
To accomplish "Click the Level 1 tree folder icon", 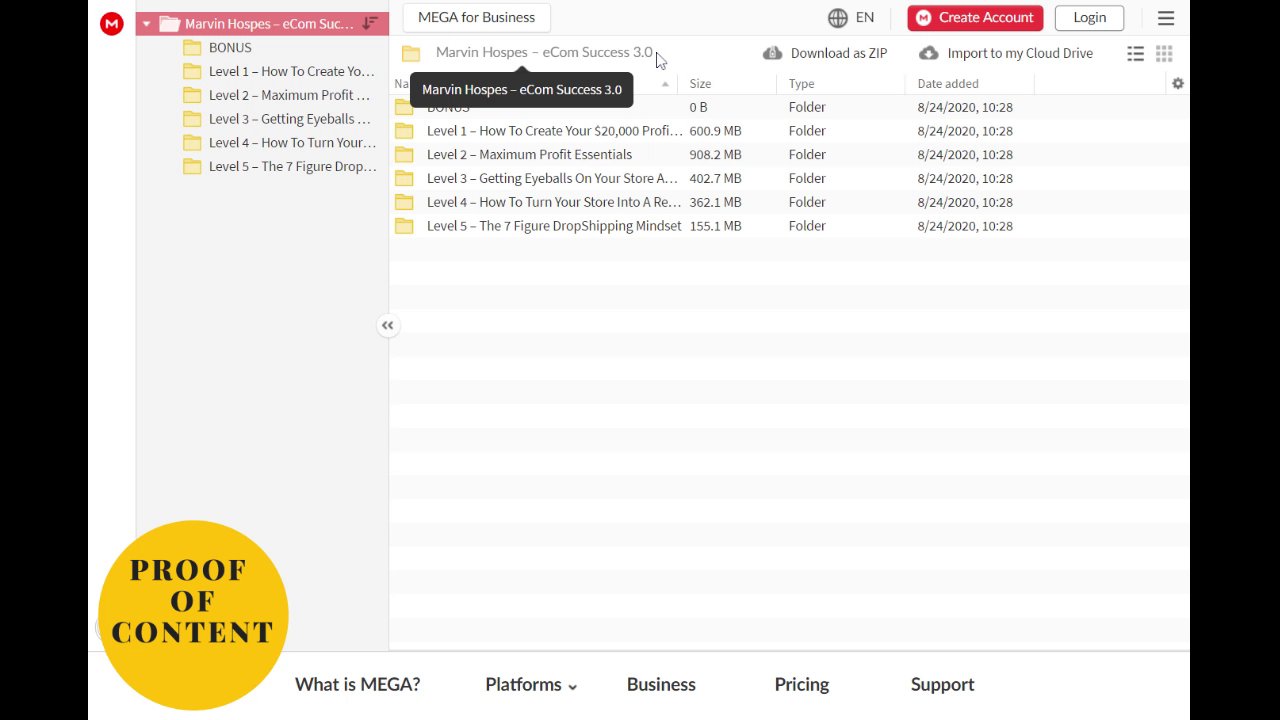I will coord(192,71).
